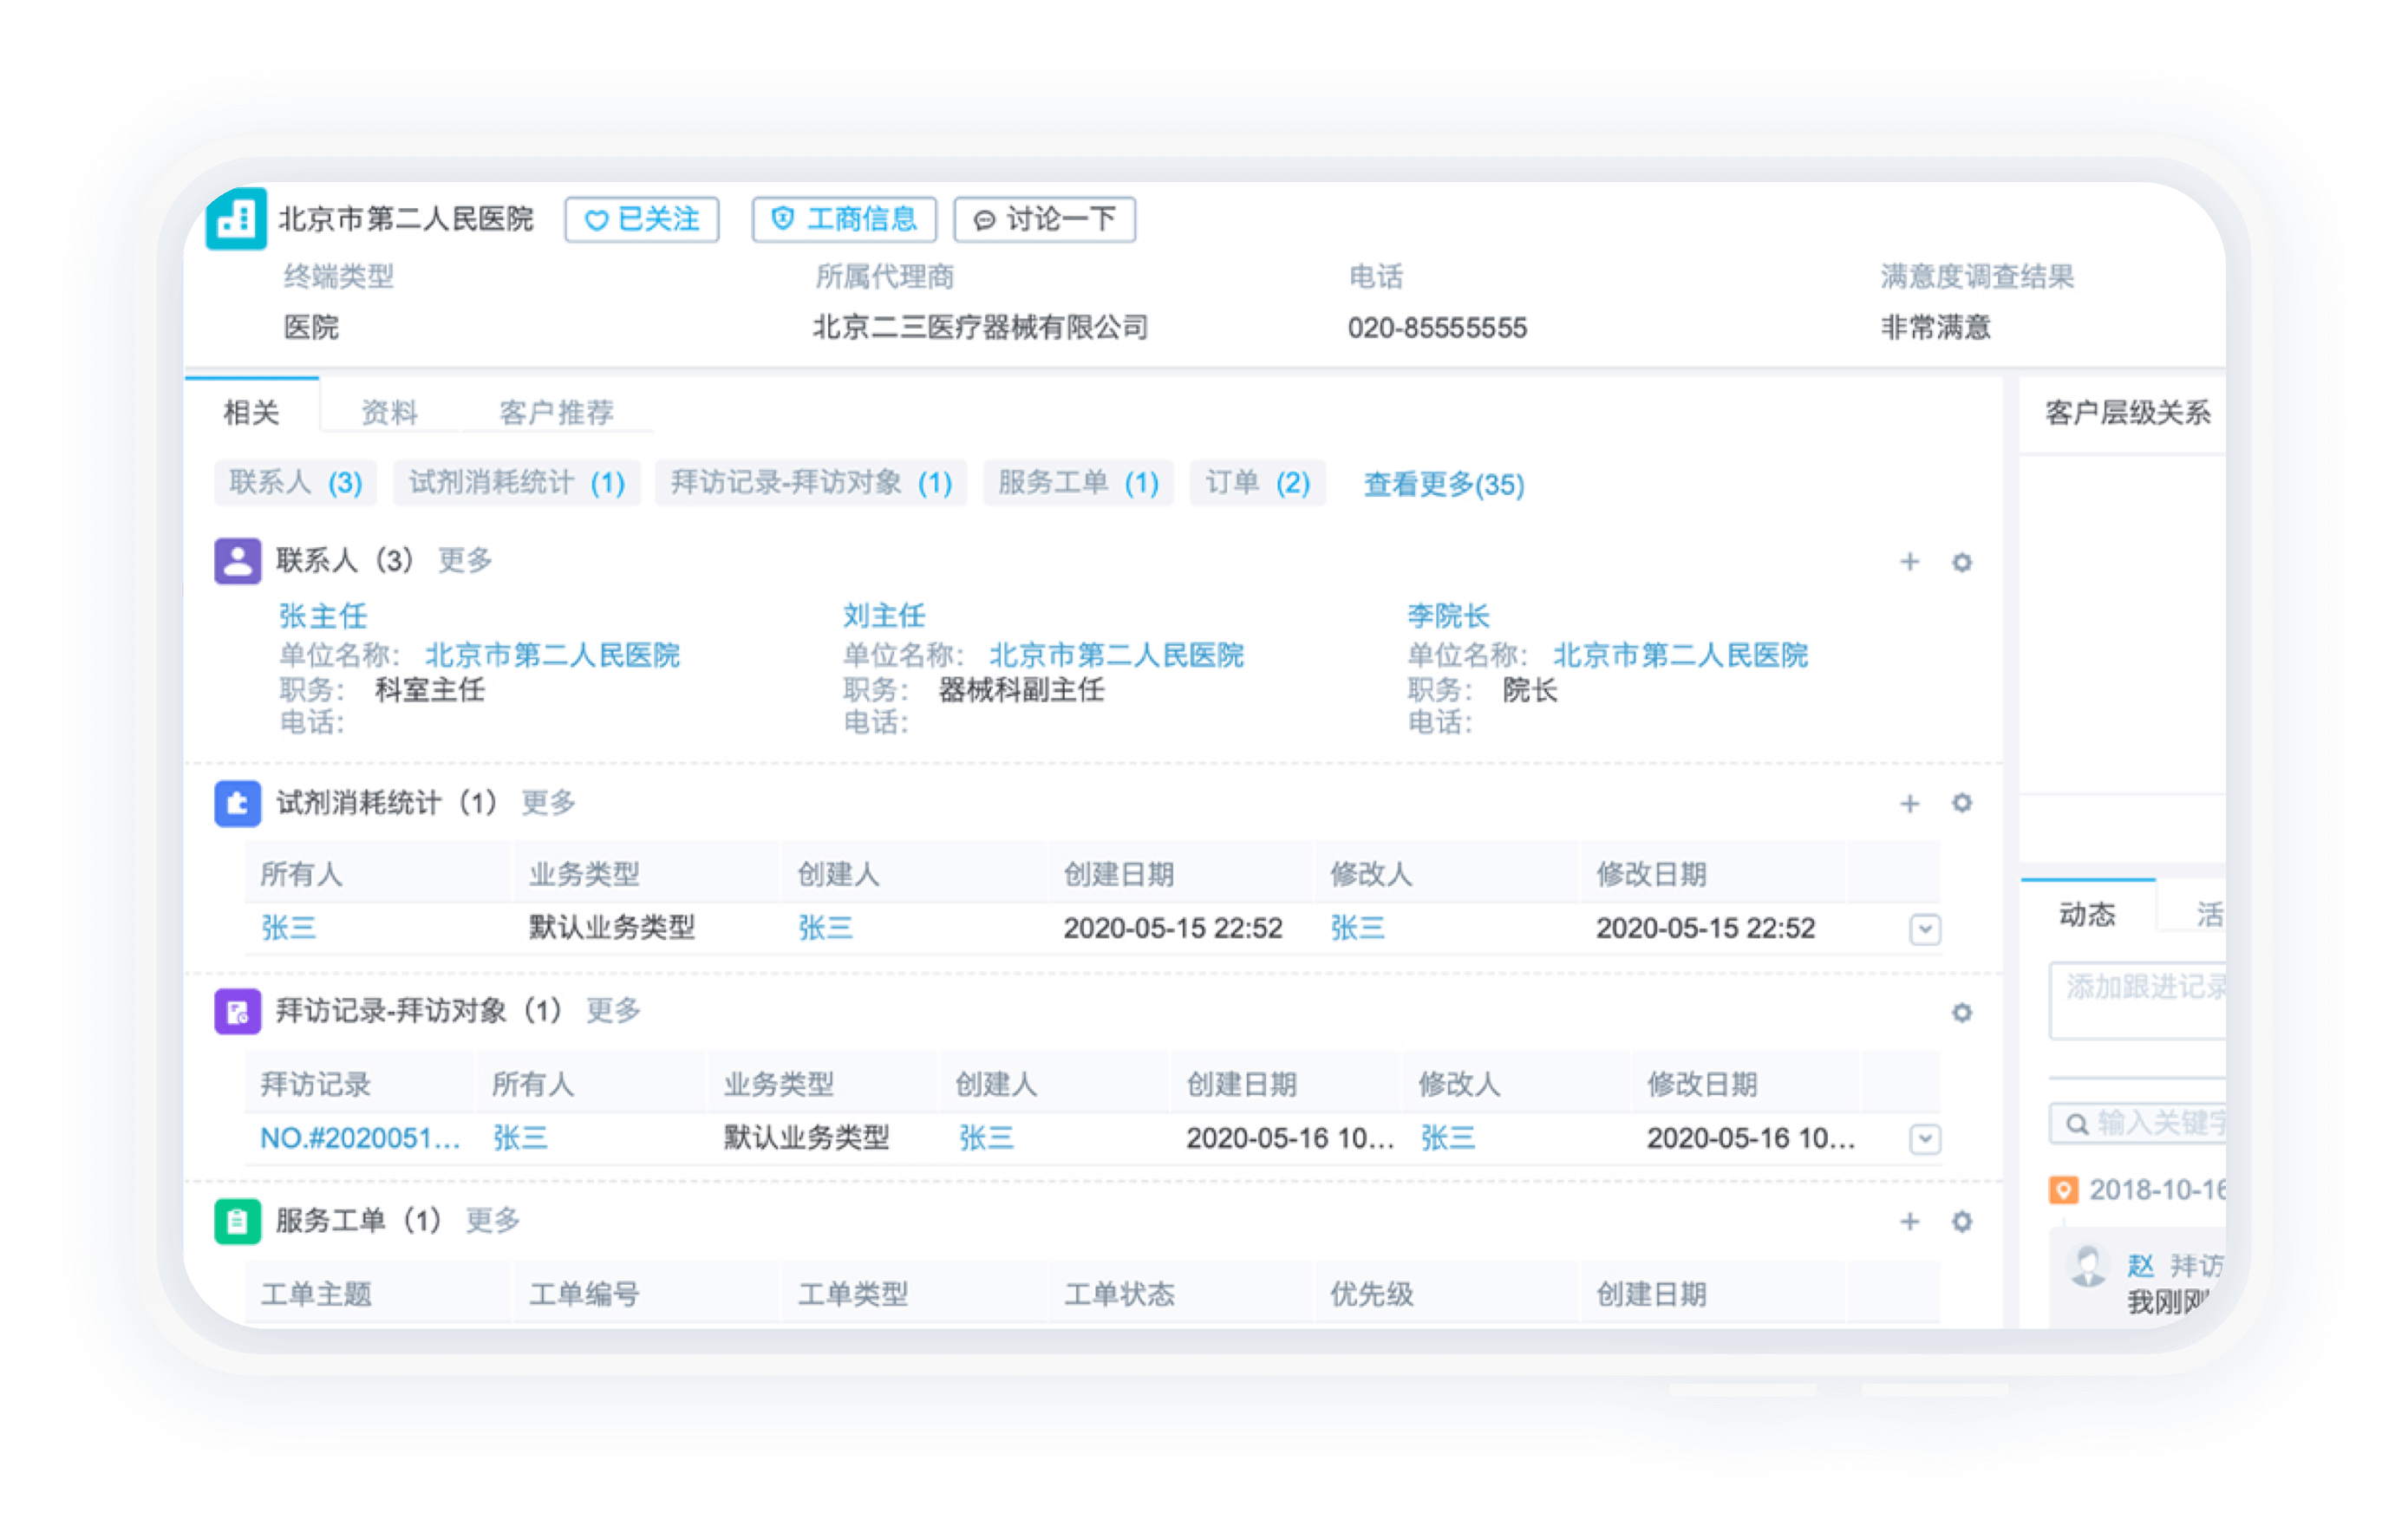Image resolution: width=2408 pixels, height=1532 pixels.
Task: Switch to the 客户推荐 tab
Action: [x=555, y=412]
